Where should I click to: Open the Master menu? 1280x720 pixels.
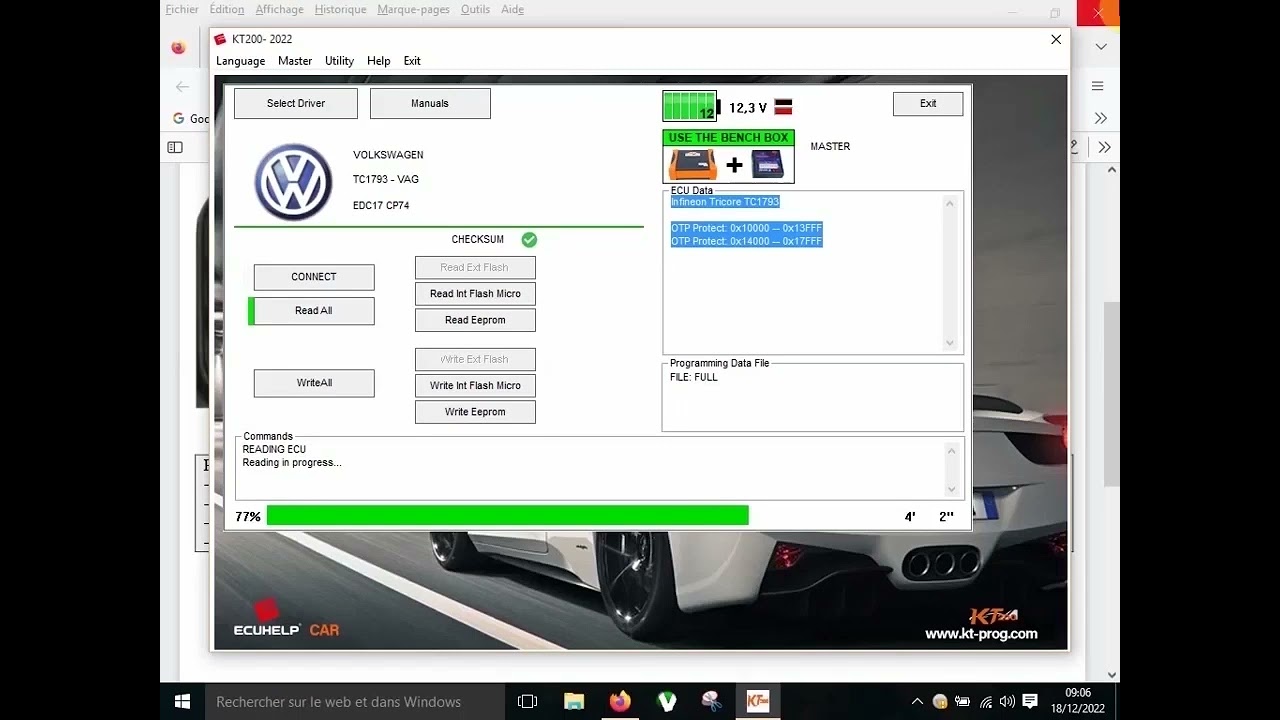[295, 61]
